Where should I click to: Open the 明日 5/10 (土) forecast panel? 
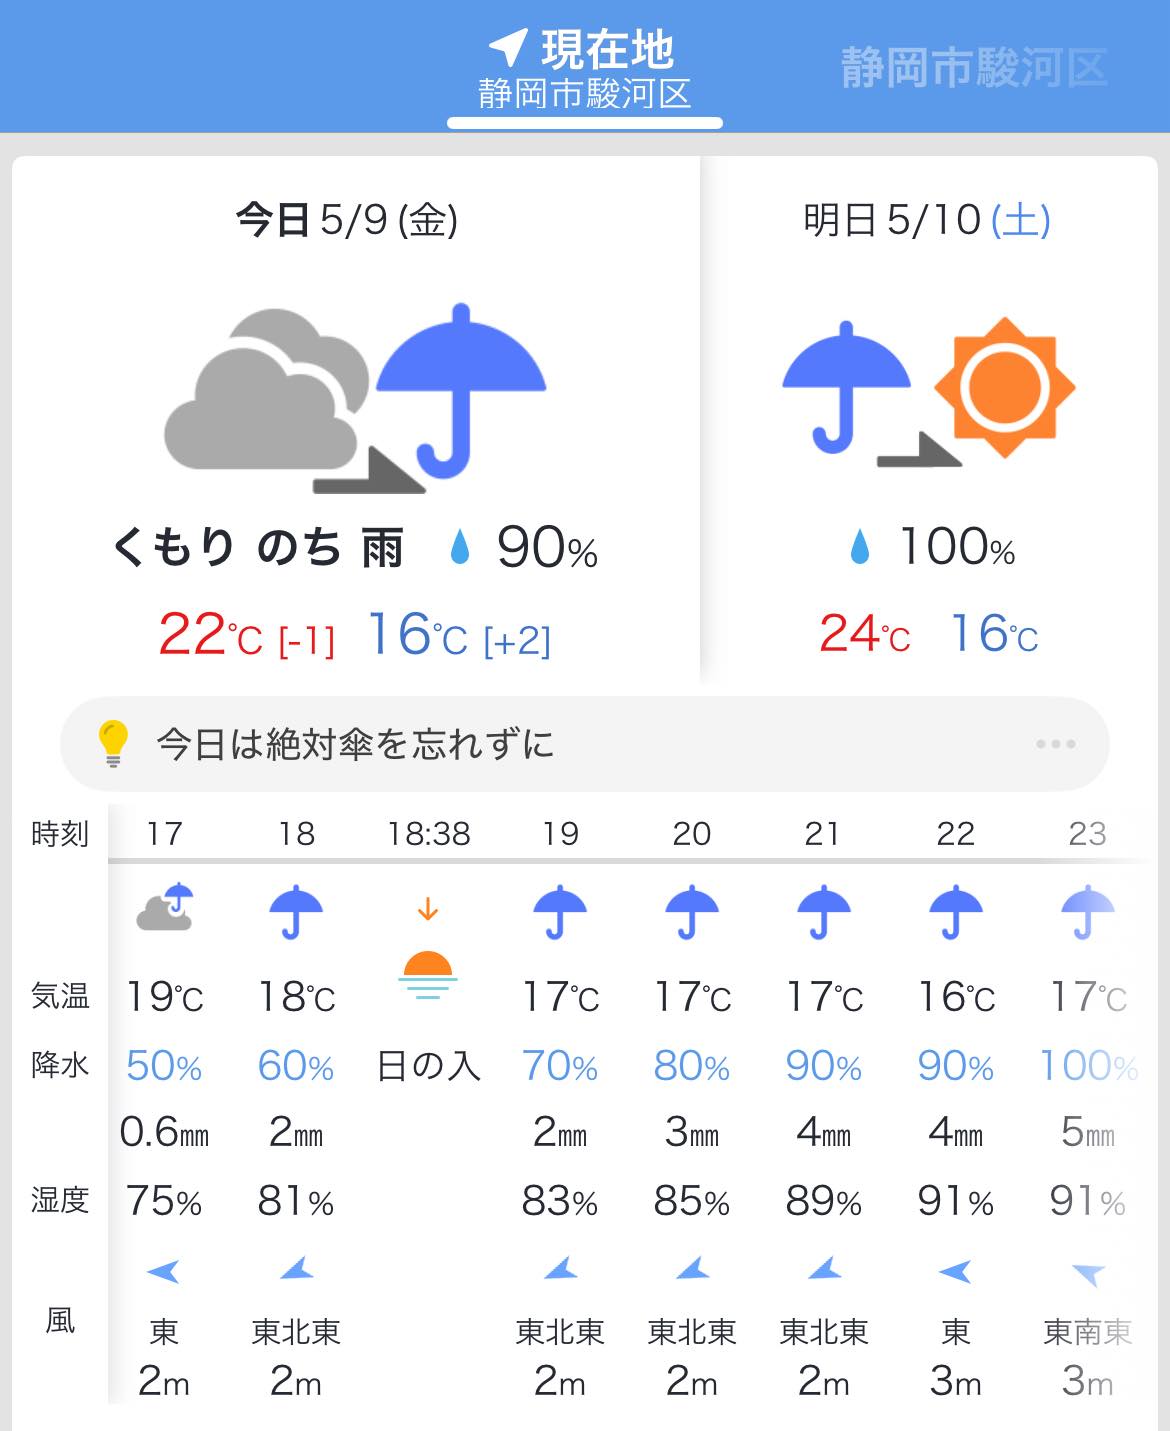click(x=928, y=420)
